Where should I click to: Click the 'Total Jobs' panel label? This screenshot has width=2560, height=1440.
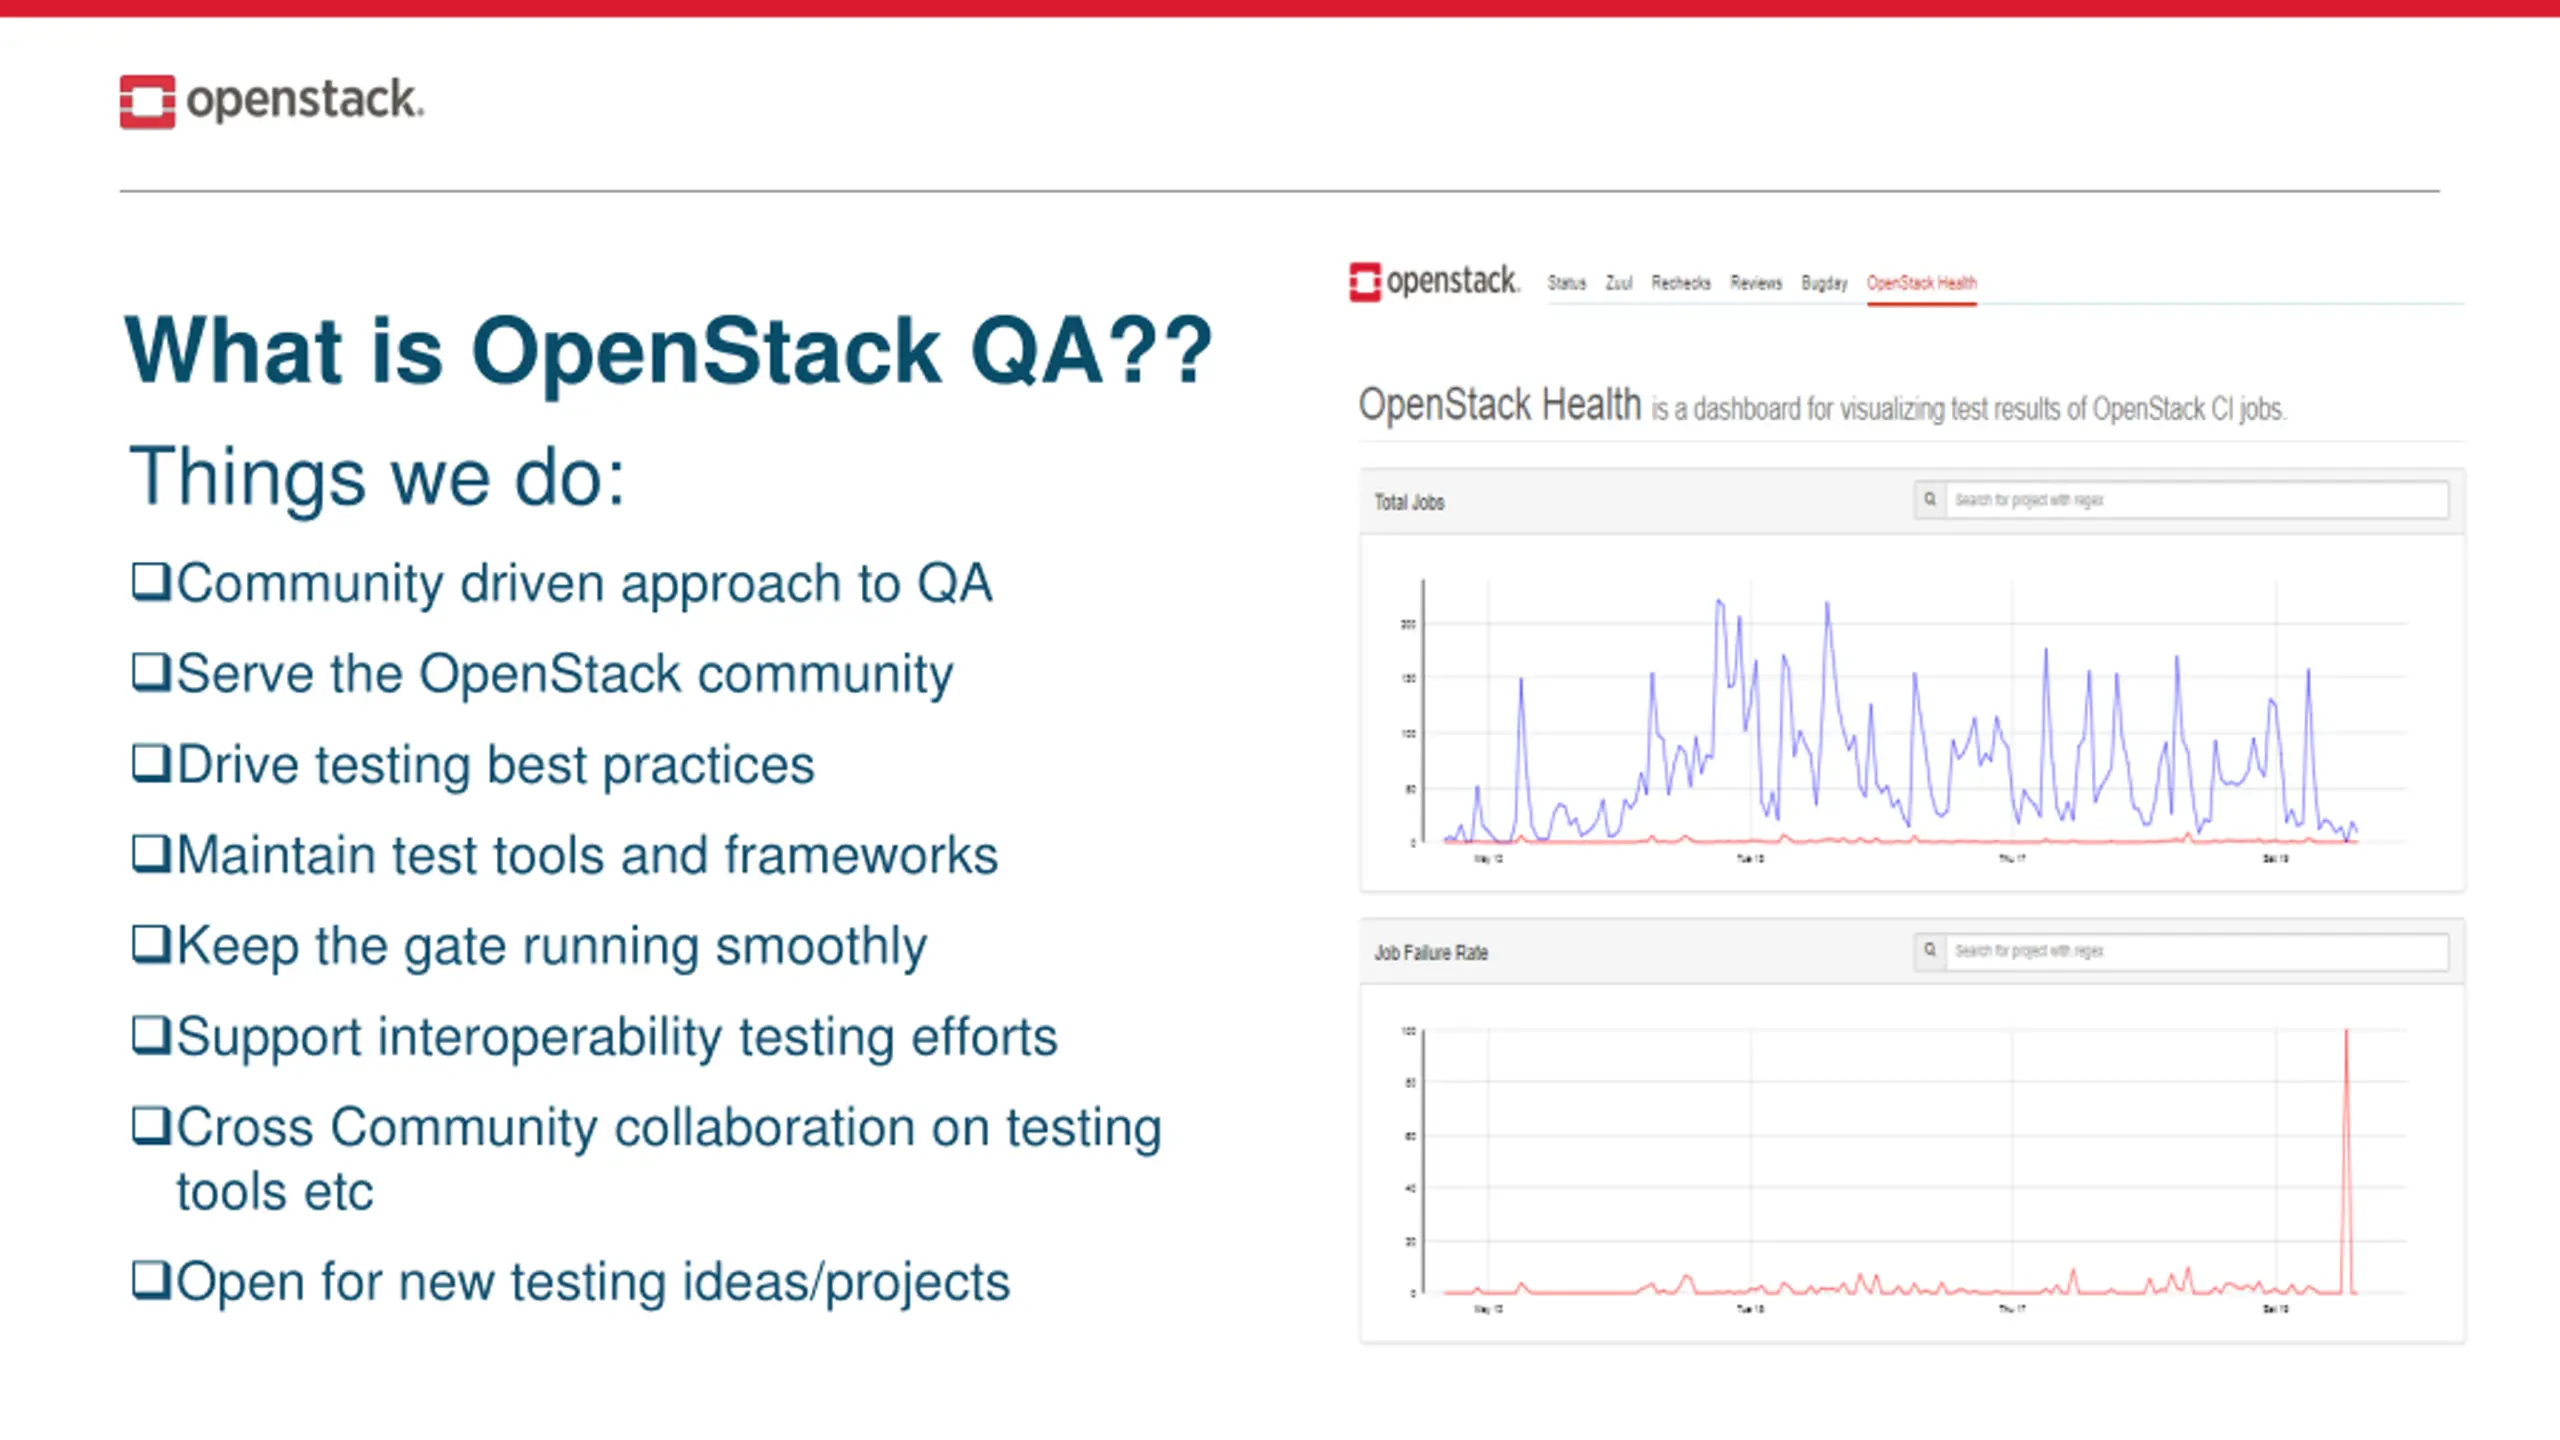pos(1409,502)
